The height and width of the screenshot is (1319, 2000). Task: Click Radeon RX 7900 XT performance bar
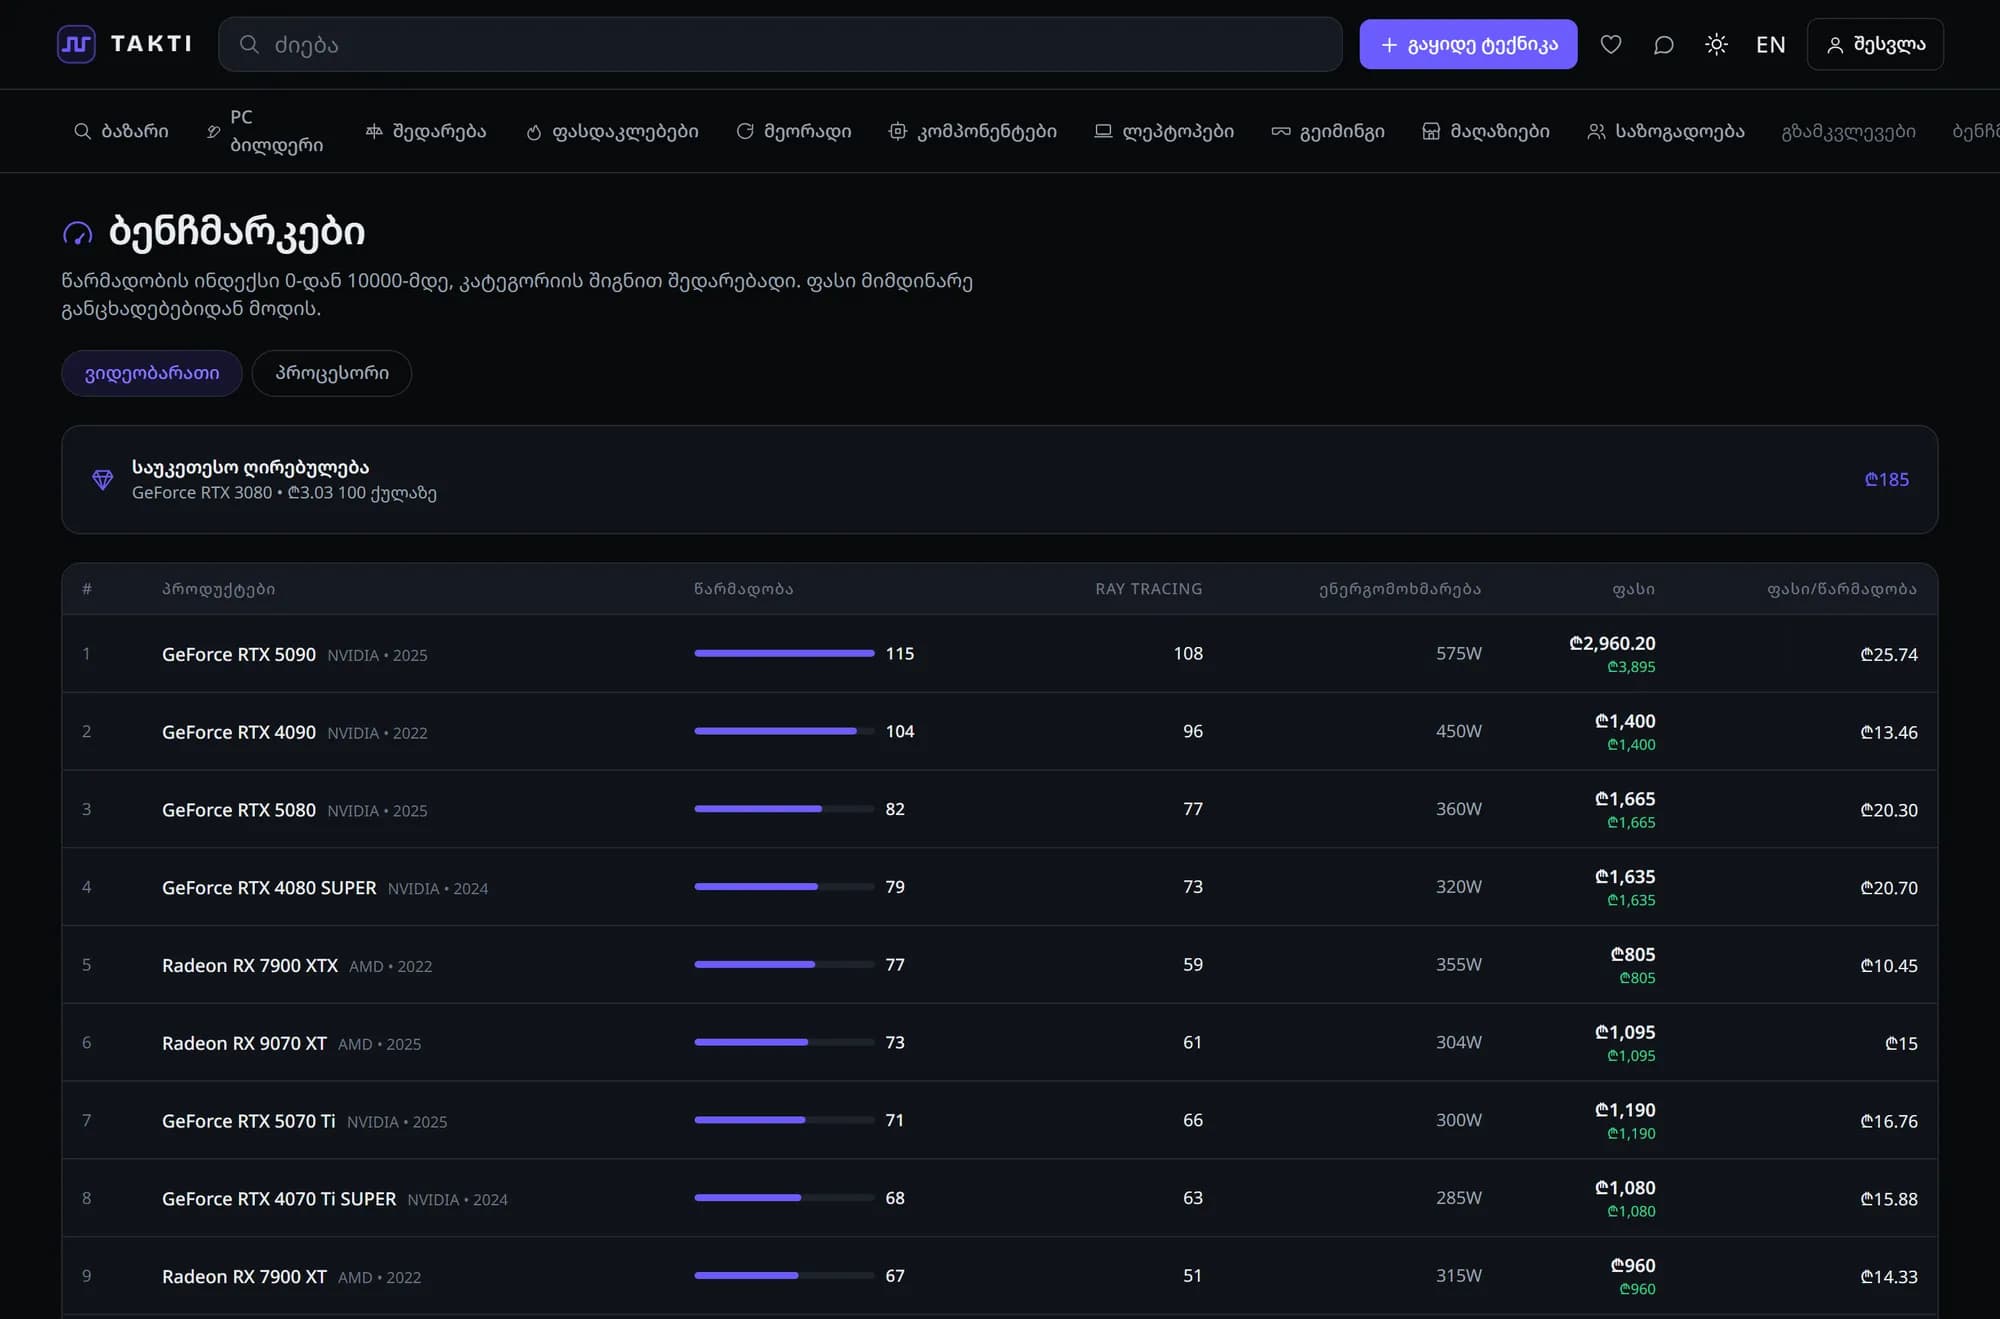click(784, 1275)
